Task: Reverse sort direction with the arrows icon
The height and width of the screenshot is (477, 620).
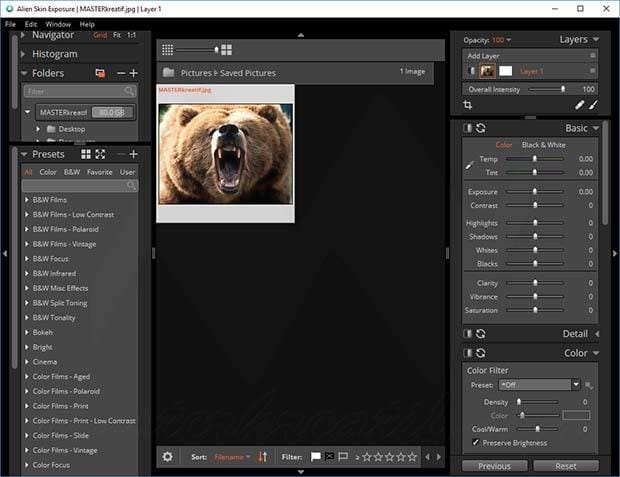Action: point(263,457)
